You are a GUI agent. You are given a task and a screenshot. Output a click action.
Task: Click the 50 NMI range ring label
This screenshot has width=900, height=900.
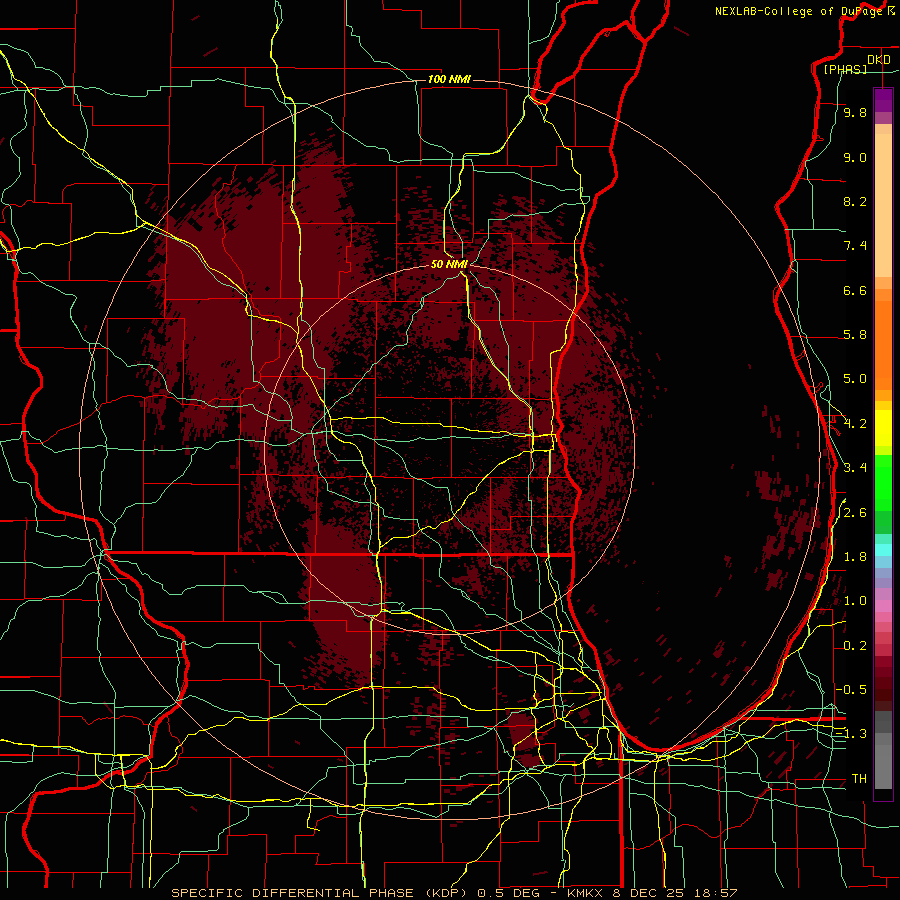[x=449, y=264]
